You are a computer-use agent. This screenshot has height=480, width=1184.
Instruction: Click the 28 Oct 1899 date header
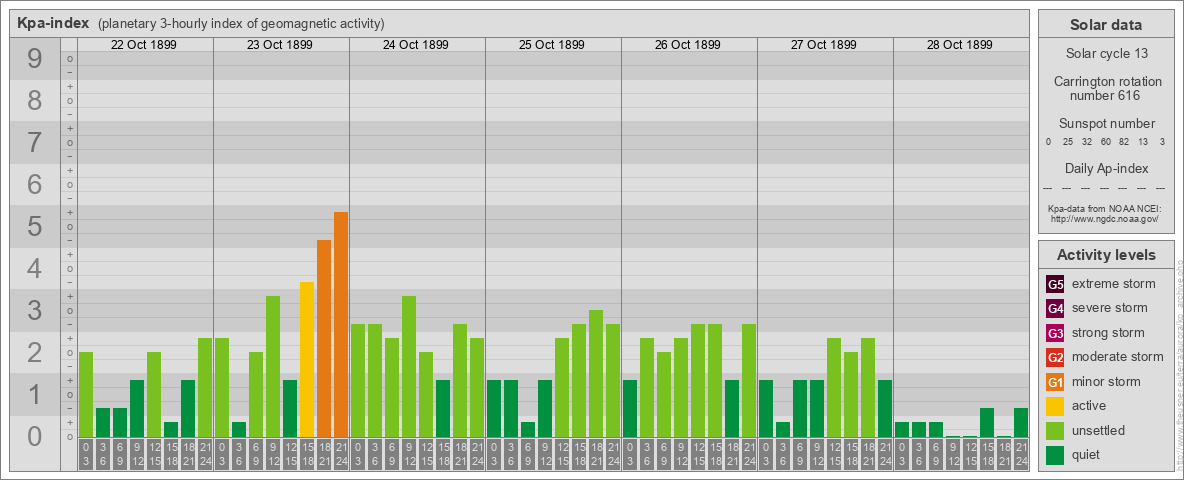tap(959, 45)
